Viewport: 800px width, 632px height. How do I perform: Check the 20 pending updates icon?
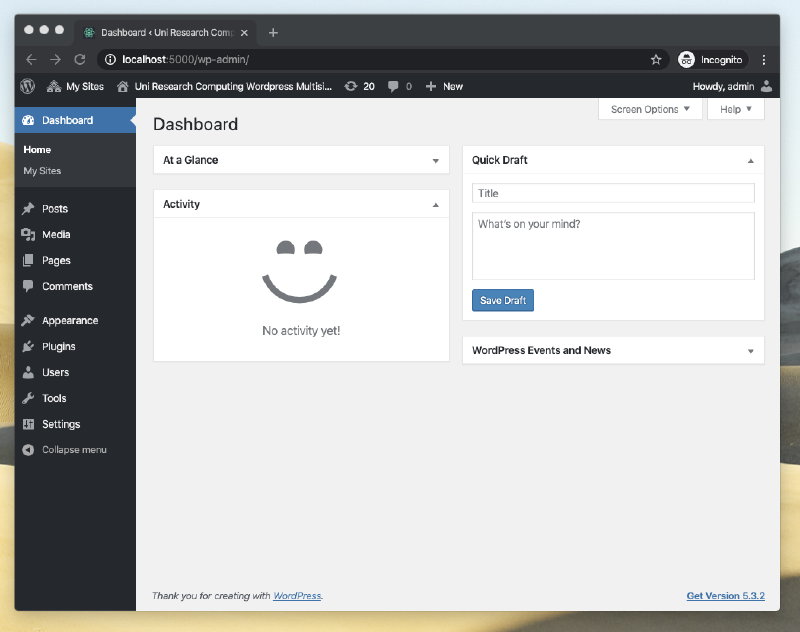pos(359,86)
